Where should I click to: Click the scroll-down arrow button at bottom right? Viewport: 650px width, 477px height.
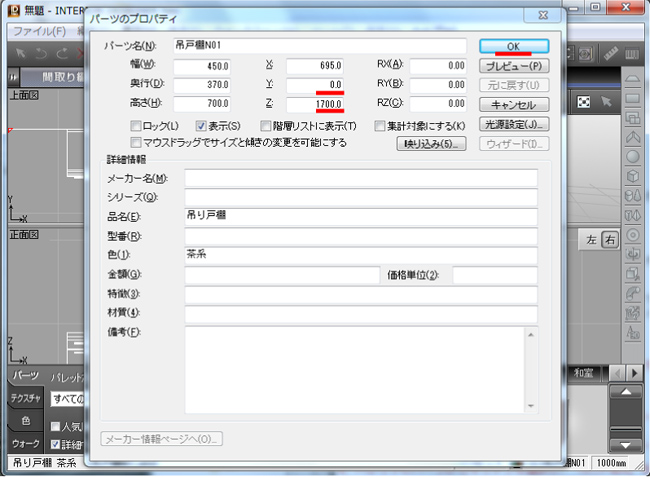pyautogui.click(x=625, y=444)
